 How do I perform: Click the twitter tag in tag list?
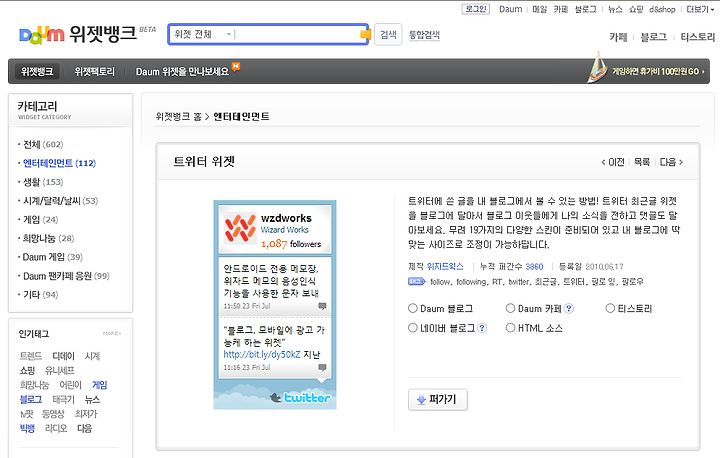pyautogui.click(x=519, y=282)
